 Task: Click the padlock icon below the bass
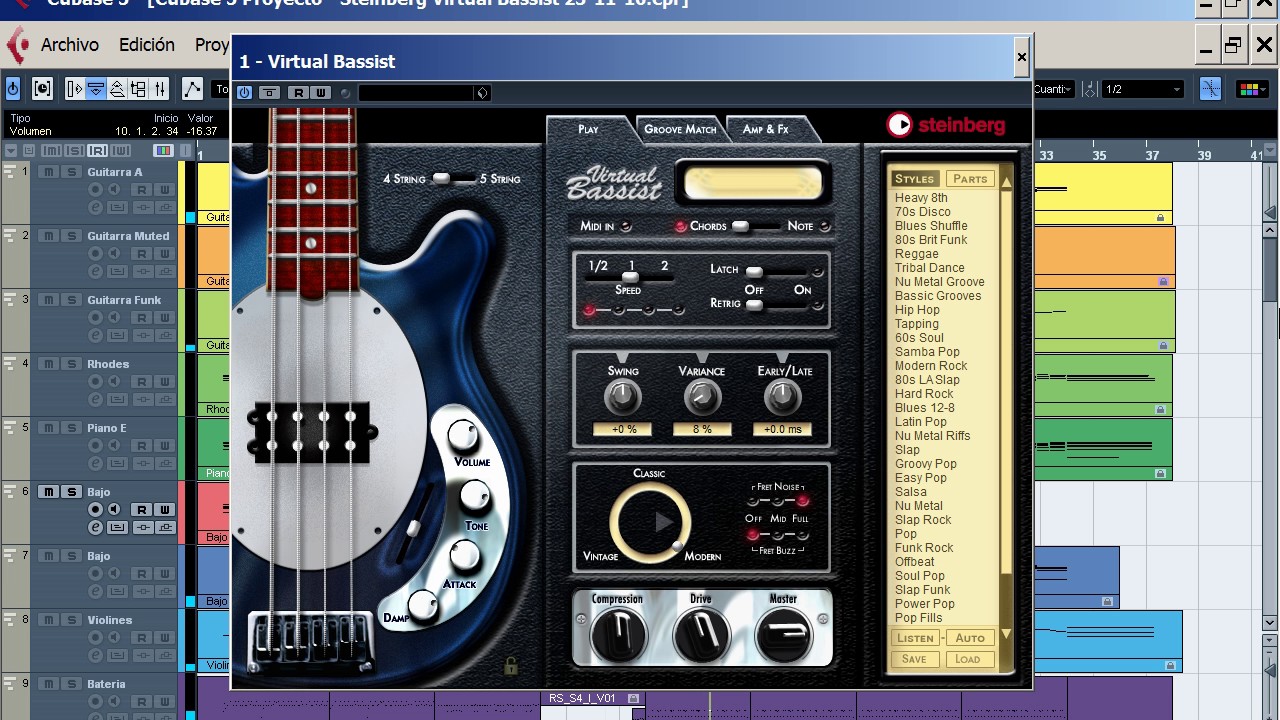[x=510, y=665]
